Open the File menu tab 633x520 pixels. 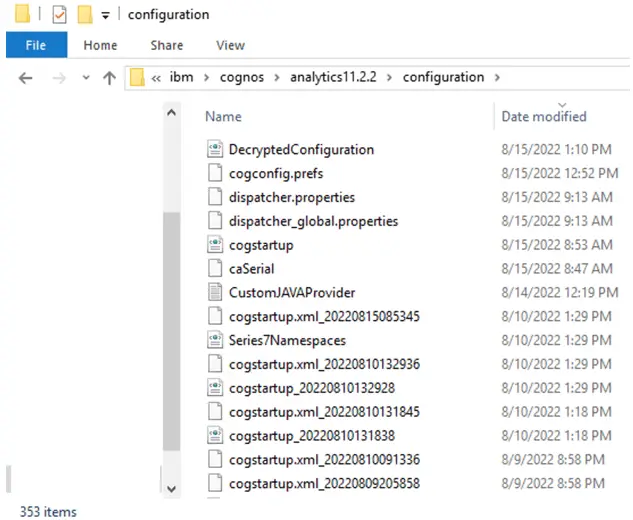(x=36, y=45)
